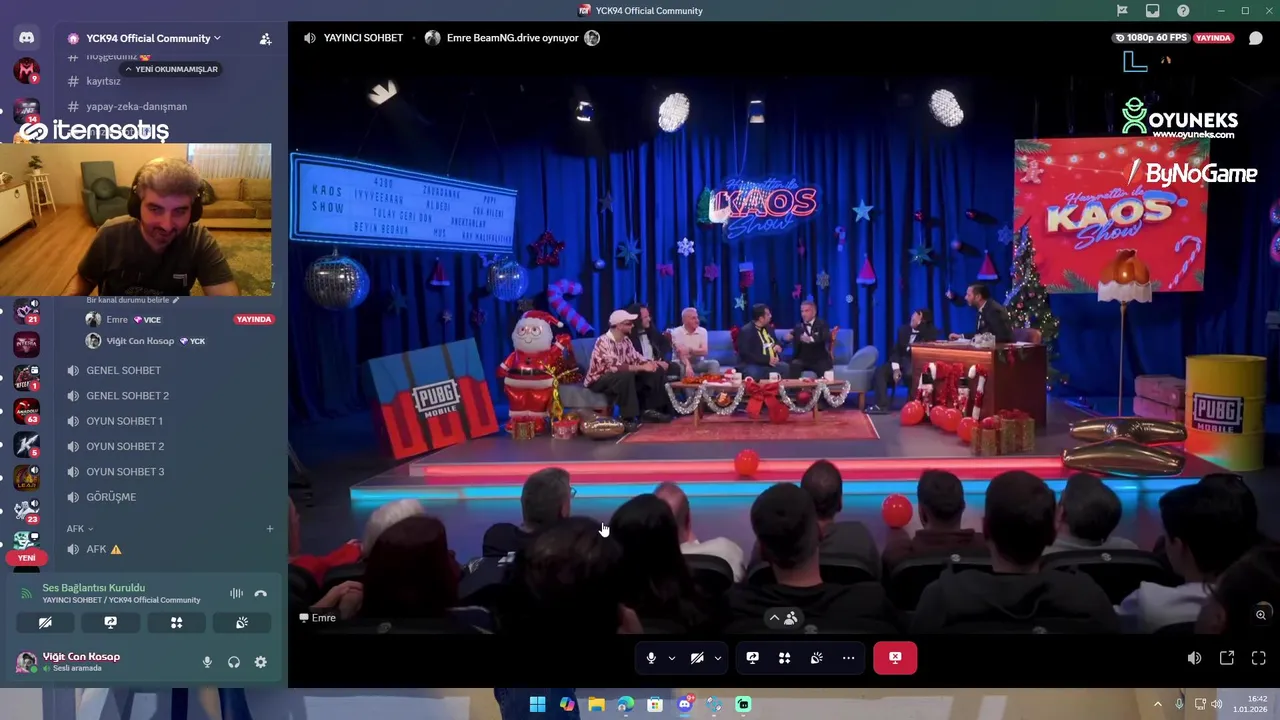
Task: Open noise suppression settings in voice panel
Action: (236, 593)
